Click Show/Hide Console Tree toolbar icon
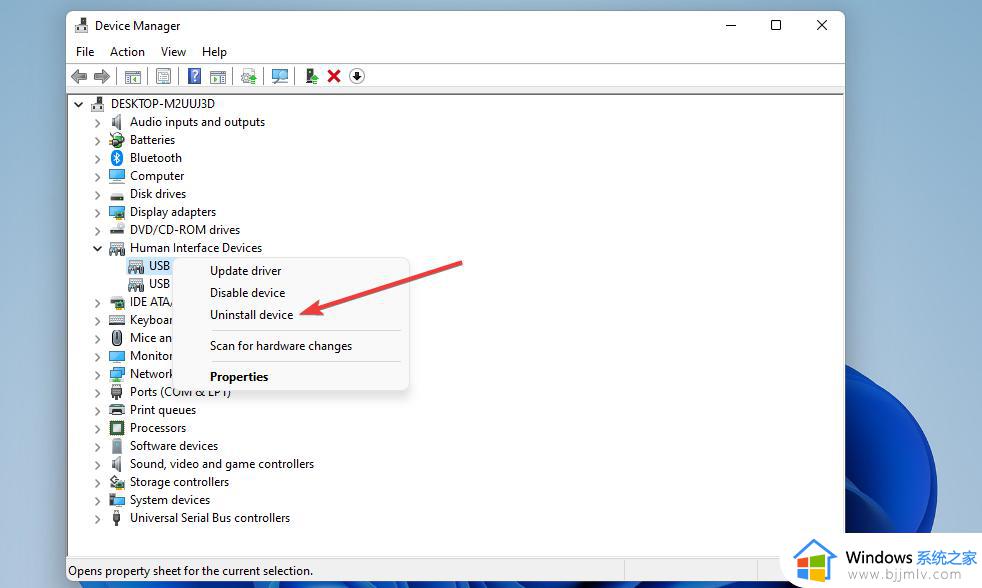Viewport: 982px width, 588px height. [x=132, y=76]
